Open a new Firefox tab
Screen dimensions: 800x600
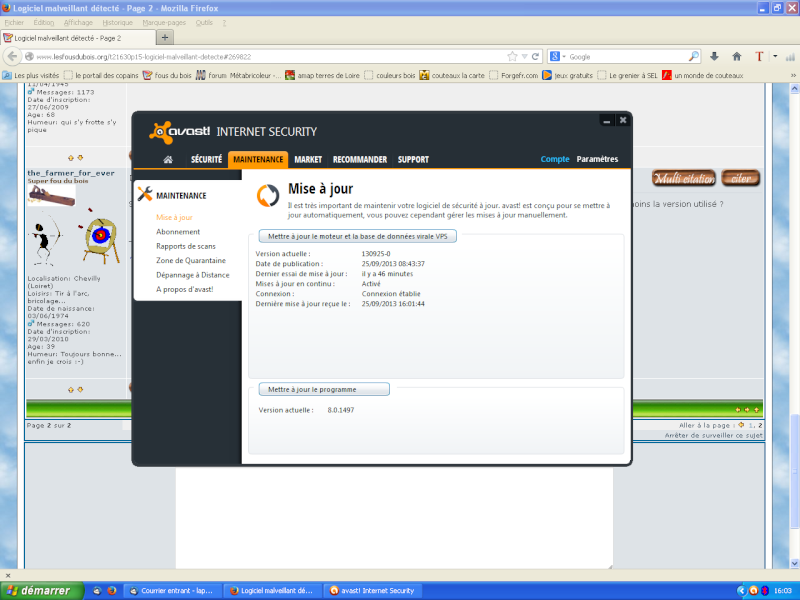pos(165,37)
